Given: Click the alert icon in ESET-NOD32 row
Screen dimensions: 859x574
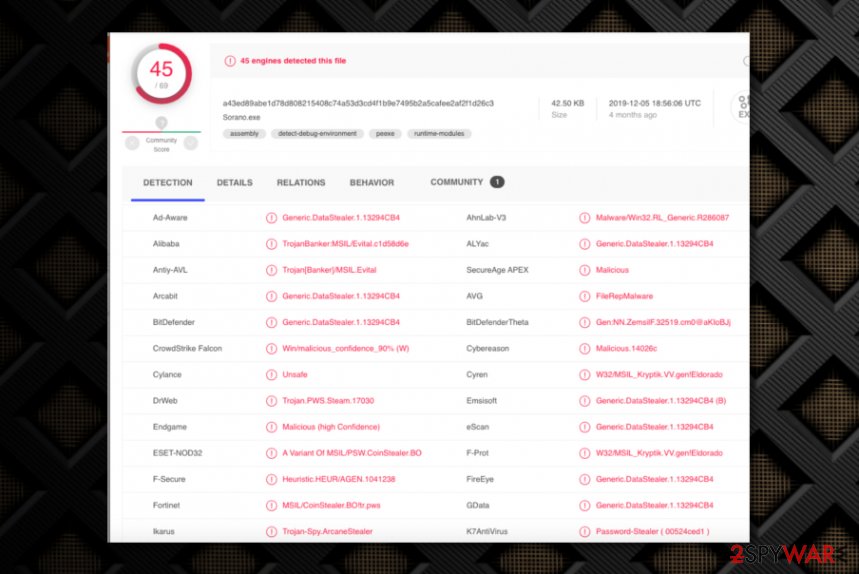Looking at the screenshot, I should [271, 453].
